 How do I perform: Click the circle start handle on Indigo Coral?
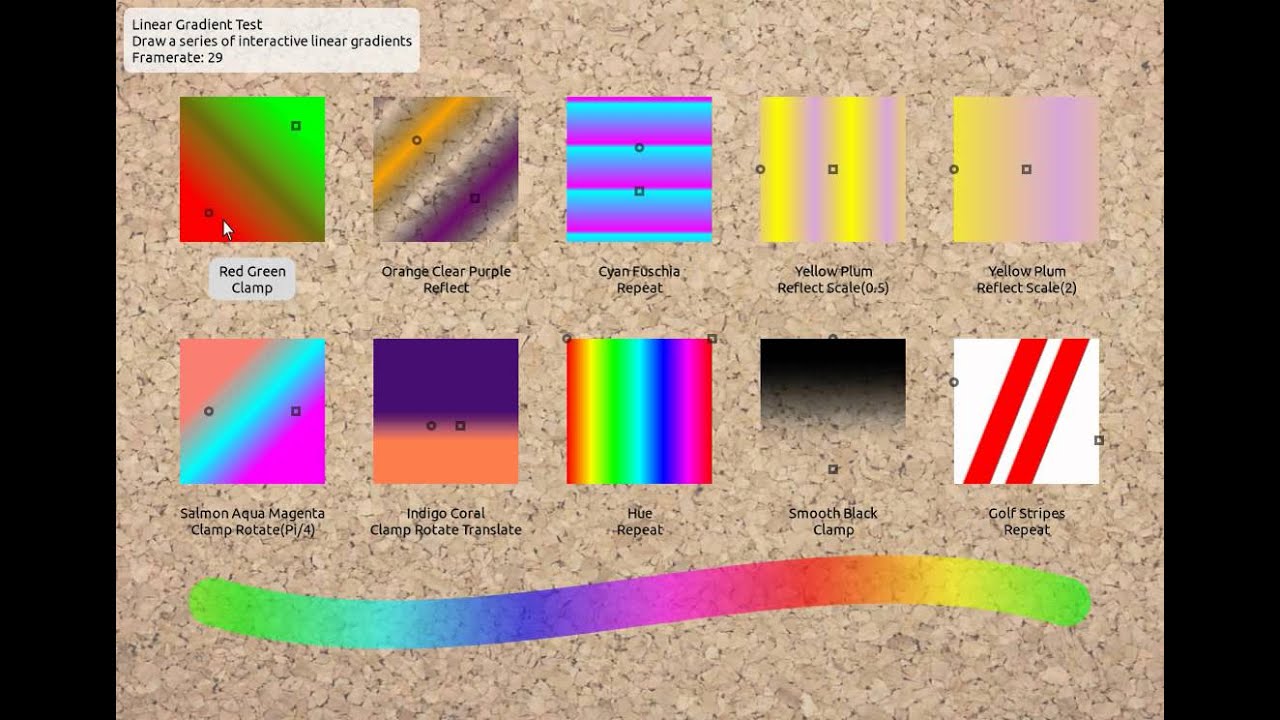click(431, 426)
